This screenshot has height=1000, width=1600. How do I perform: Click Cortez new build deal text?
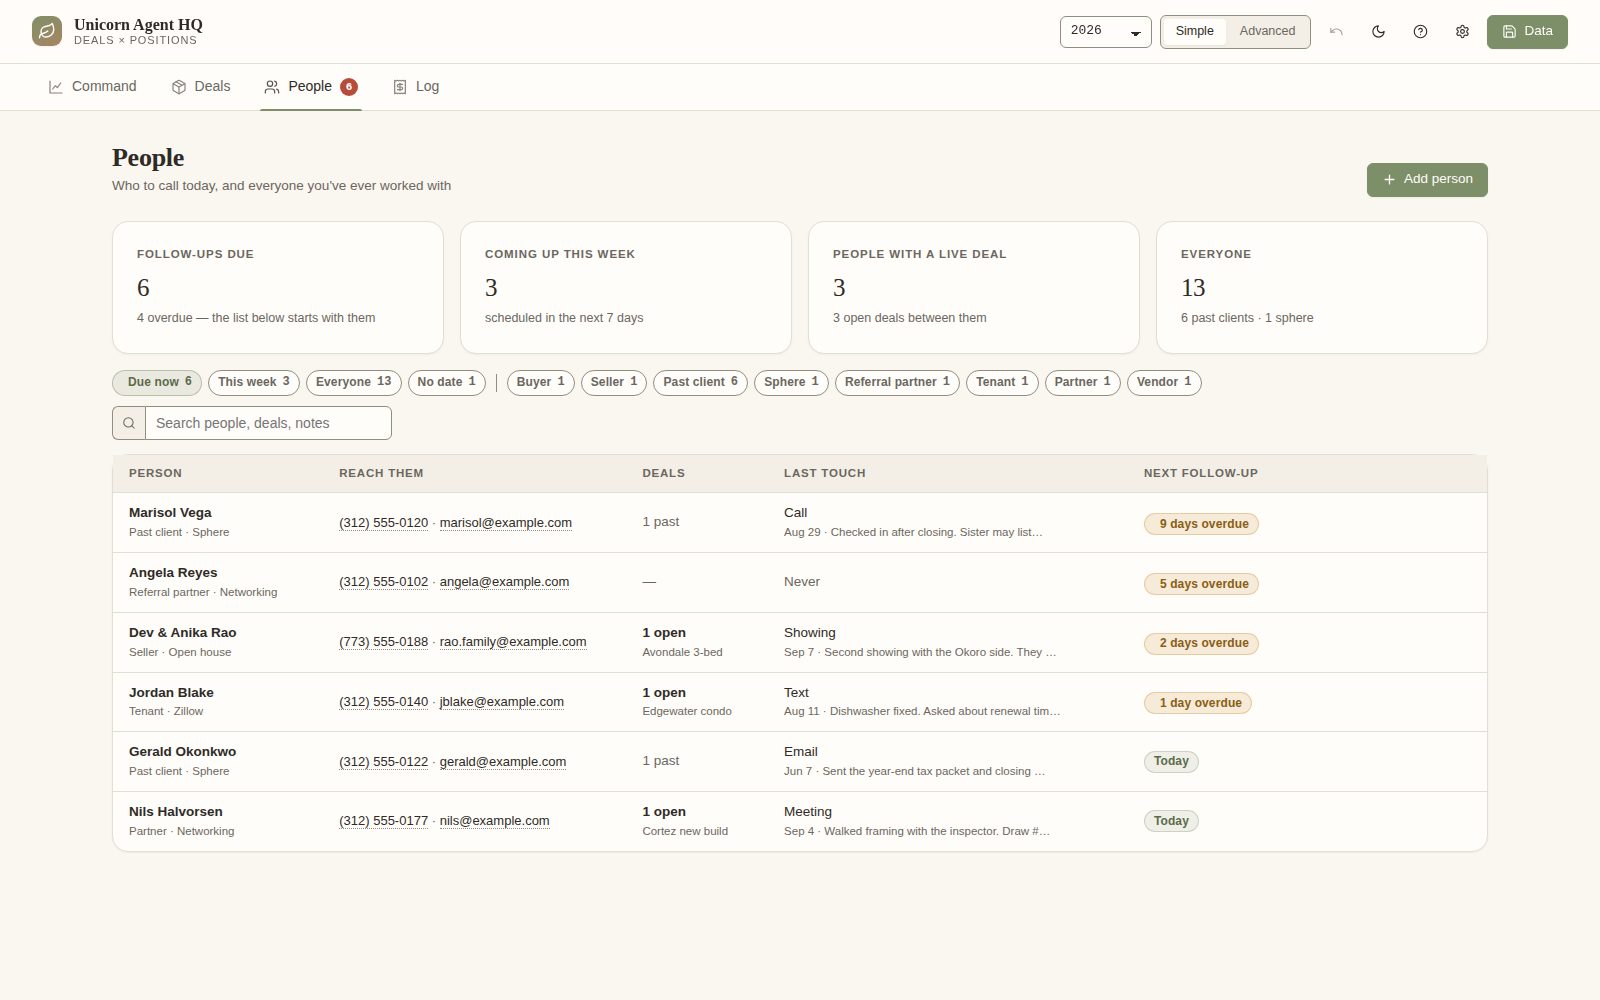pos(685,831)
